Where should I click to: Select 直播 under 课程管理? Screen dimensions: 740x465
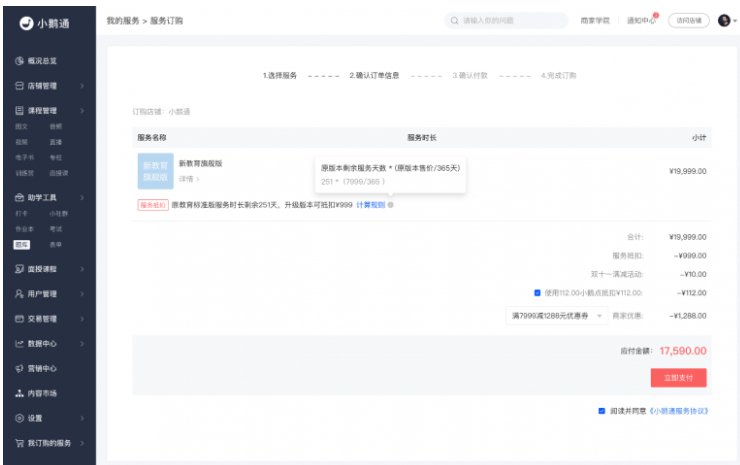[56, 142]
